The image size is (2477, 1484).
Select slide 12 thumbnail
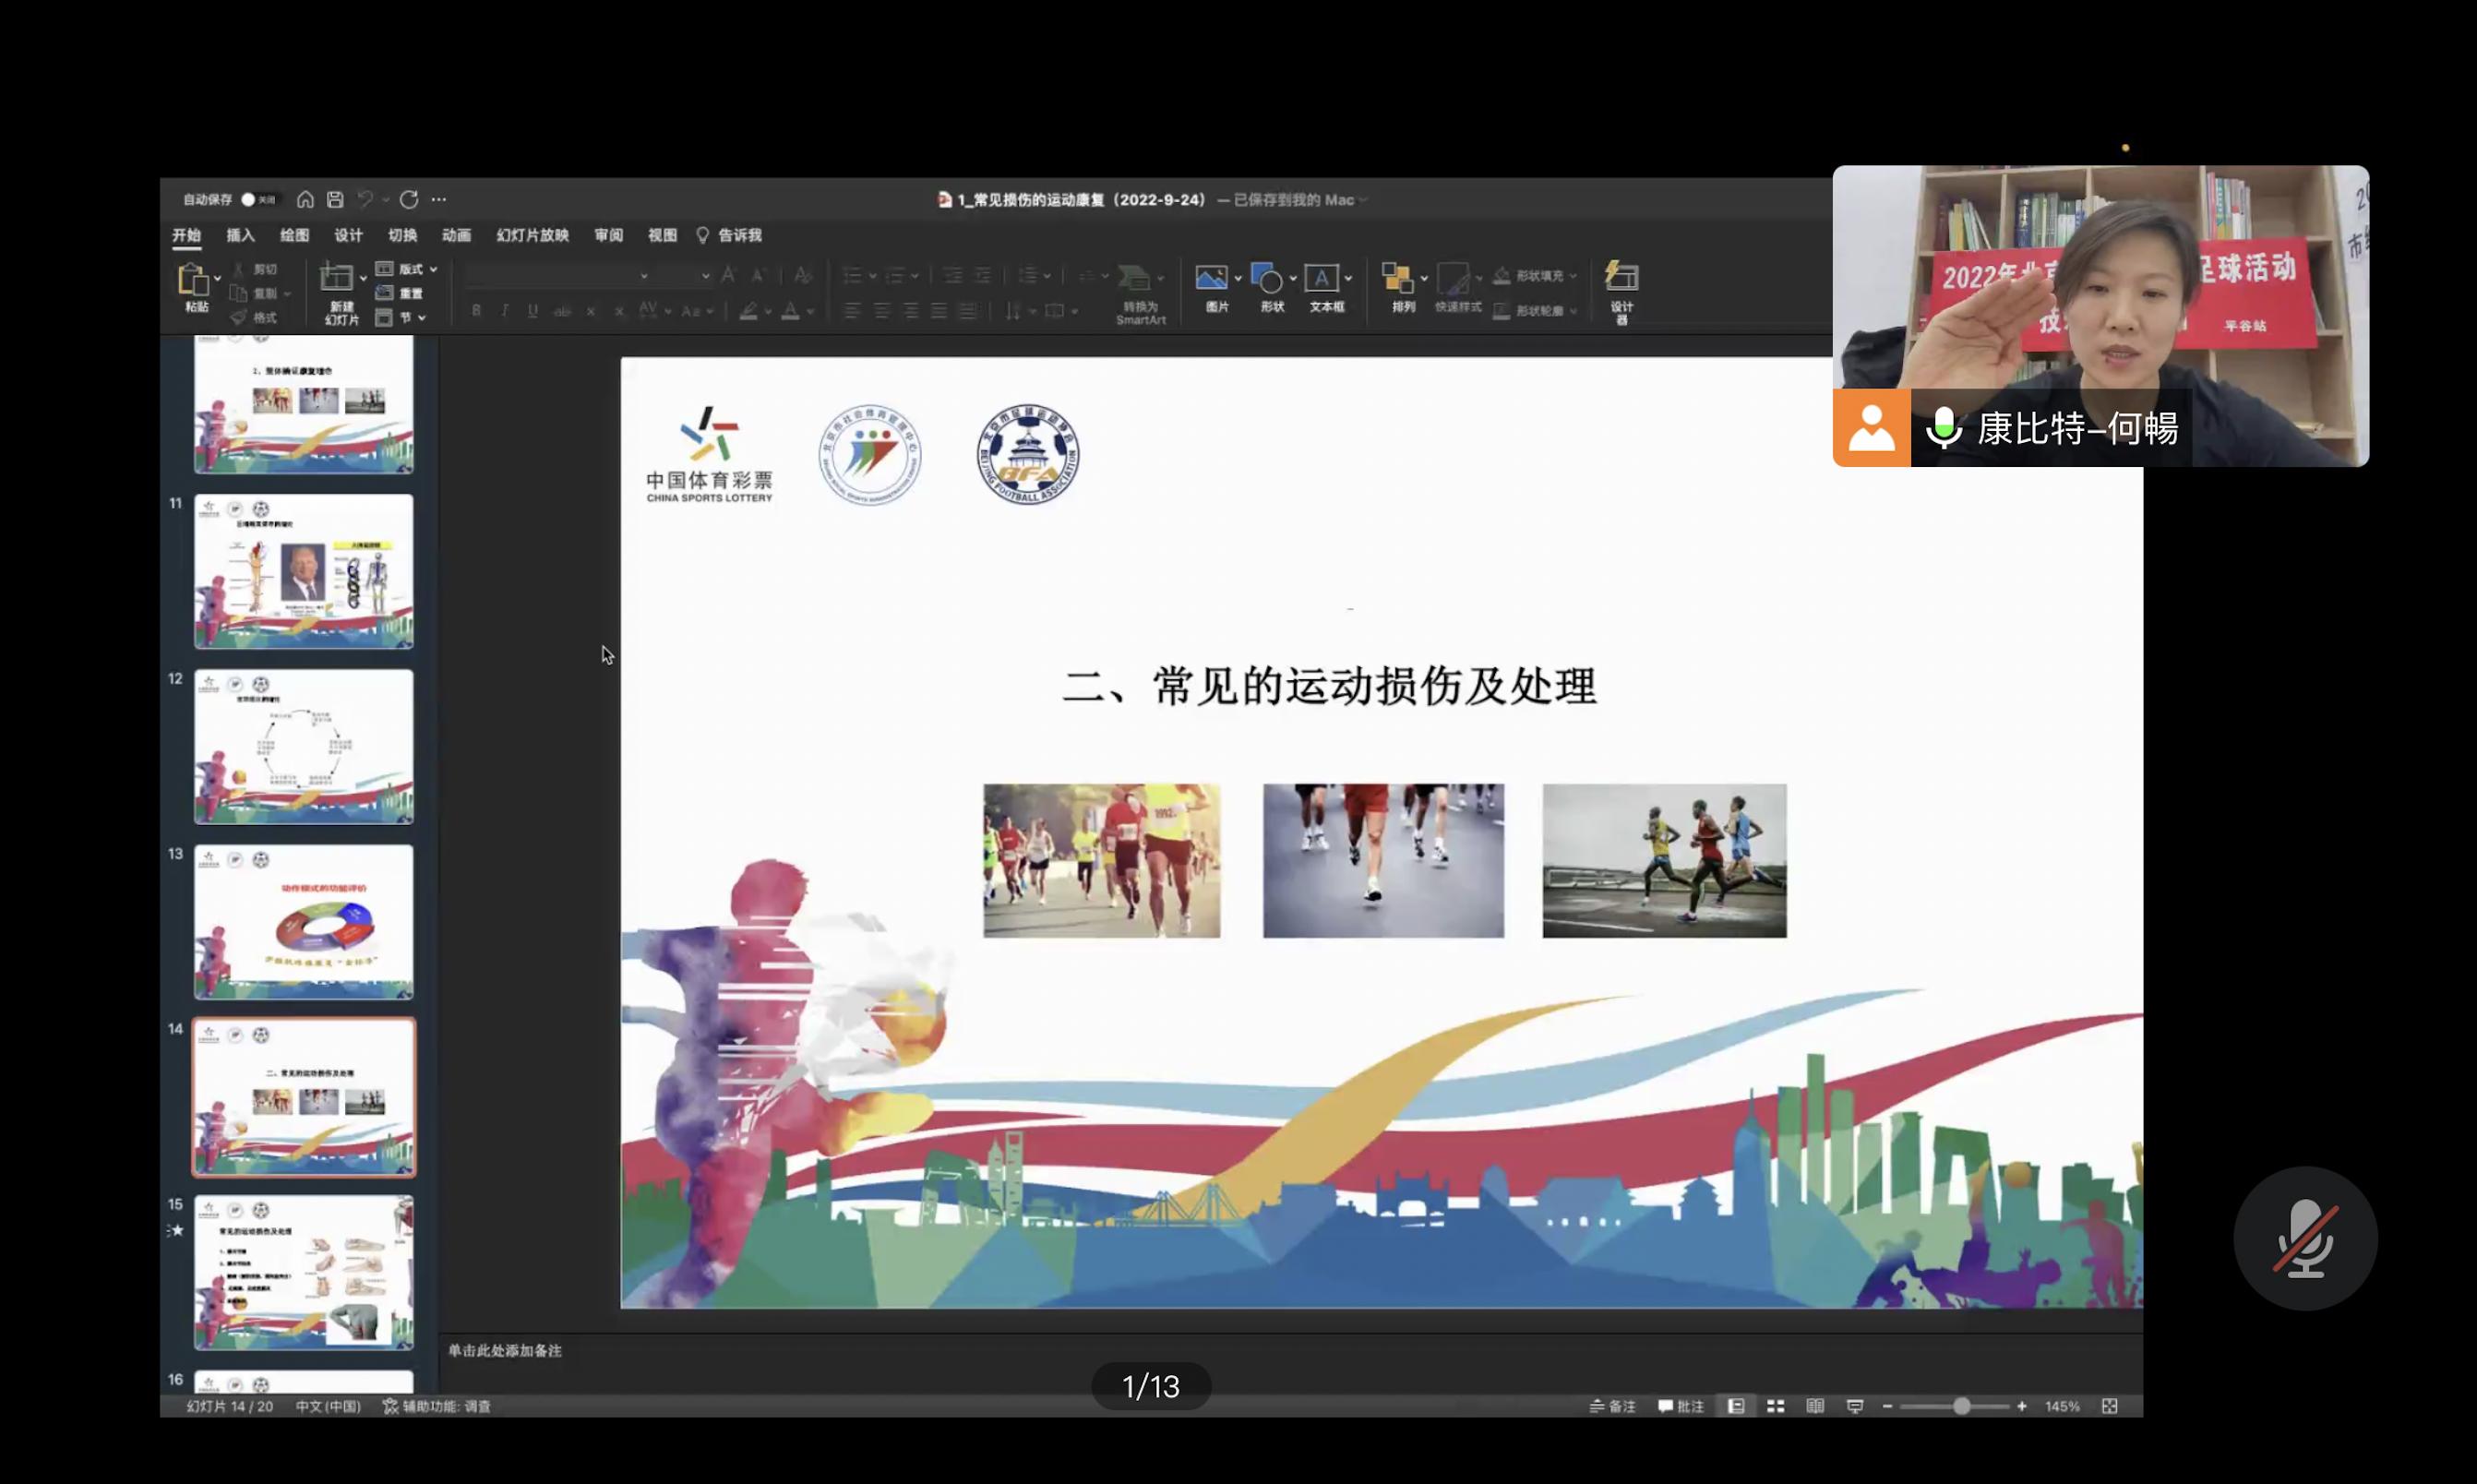tap(303, 746)
